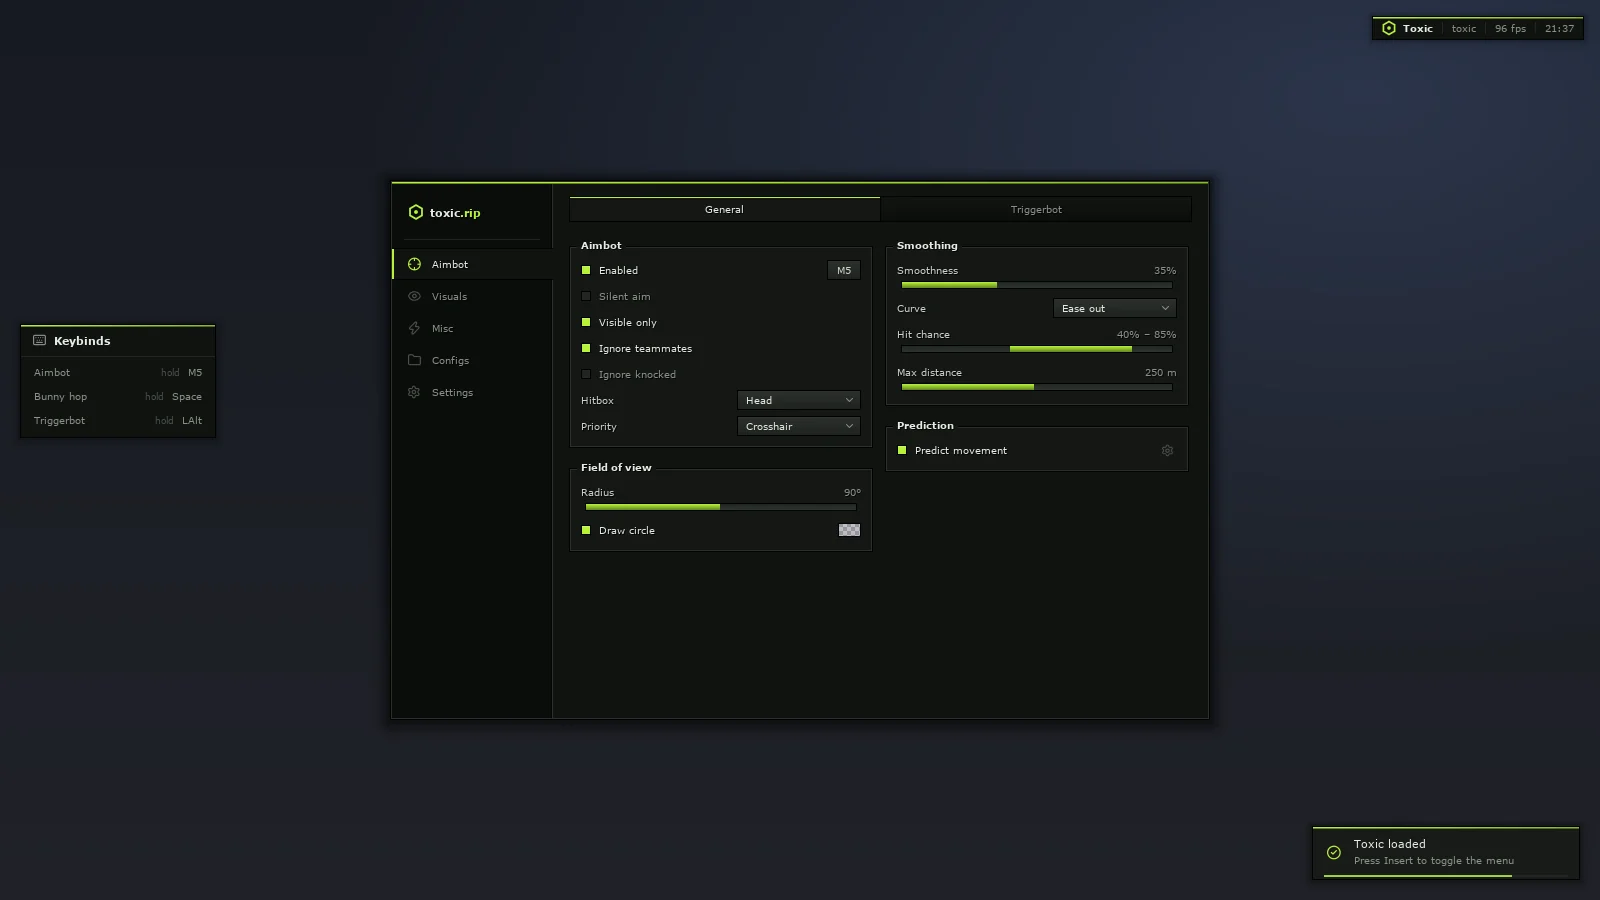Open Configs via its folder icon
The height and width of the screenshot is (900, 1600).
(414, 360)
